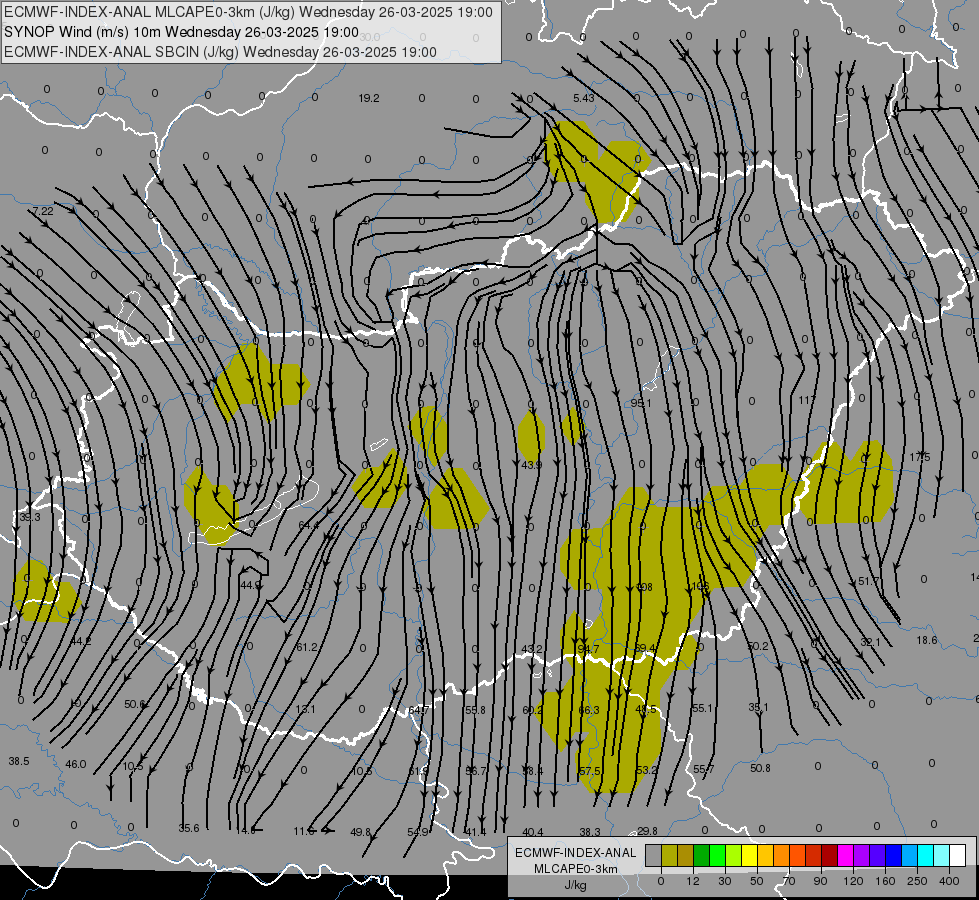The image size is (979, 900).
Task: Select the dark green legend swatch
Action: click(702, 855)
